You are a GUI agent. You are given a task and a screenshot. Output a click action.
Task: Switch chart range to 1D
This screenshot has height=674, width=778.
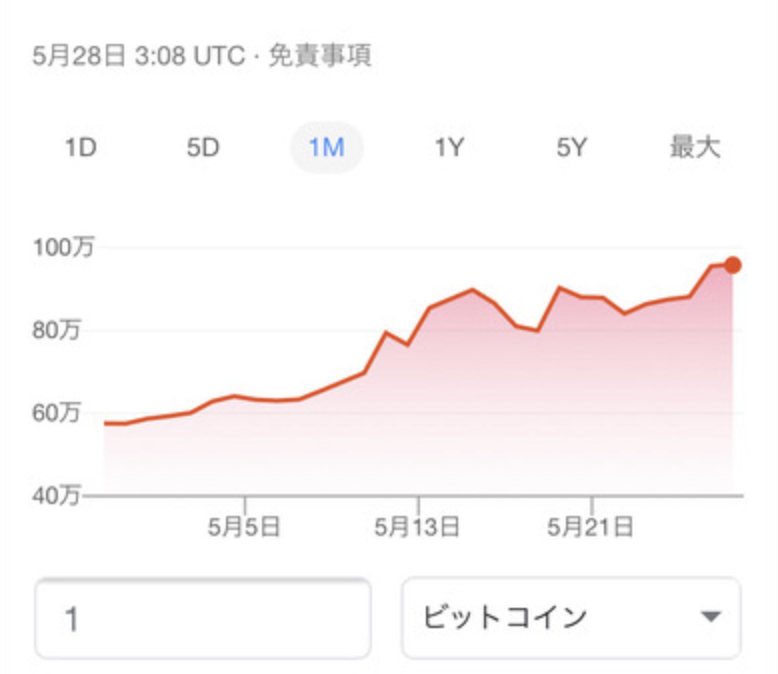coord(81,147)
